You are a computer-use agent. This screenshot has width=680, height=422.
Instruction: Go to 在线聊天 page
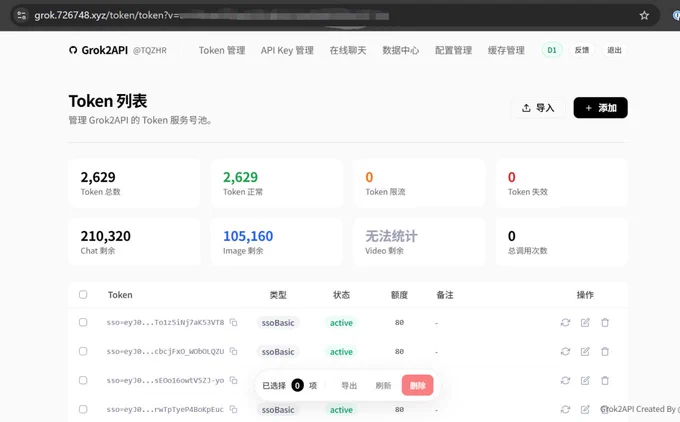pyautogui.click(x=348, y=50)
